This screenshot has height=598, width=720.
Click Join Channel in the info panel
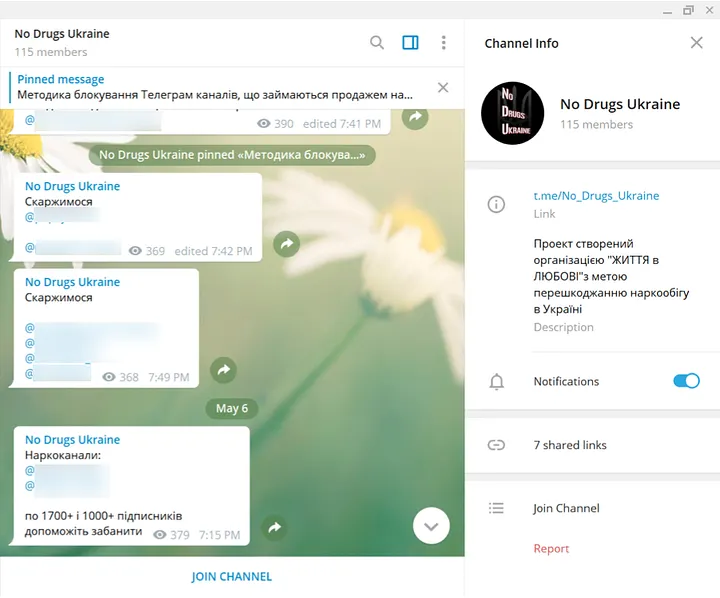tap(566, 508)
